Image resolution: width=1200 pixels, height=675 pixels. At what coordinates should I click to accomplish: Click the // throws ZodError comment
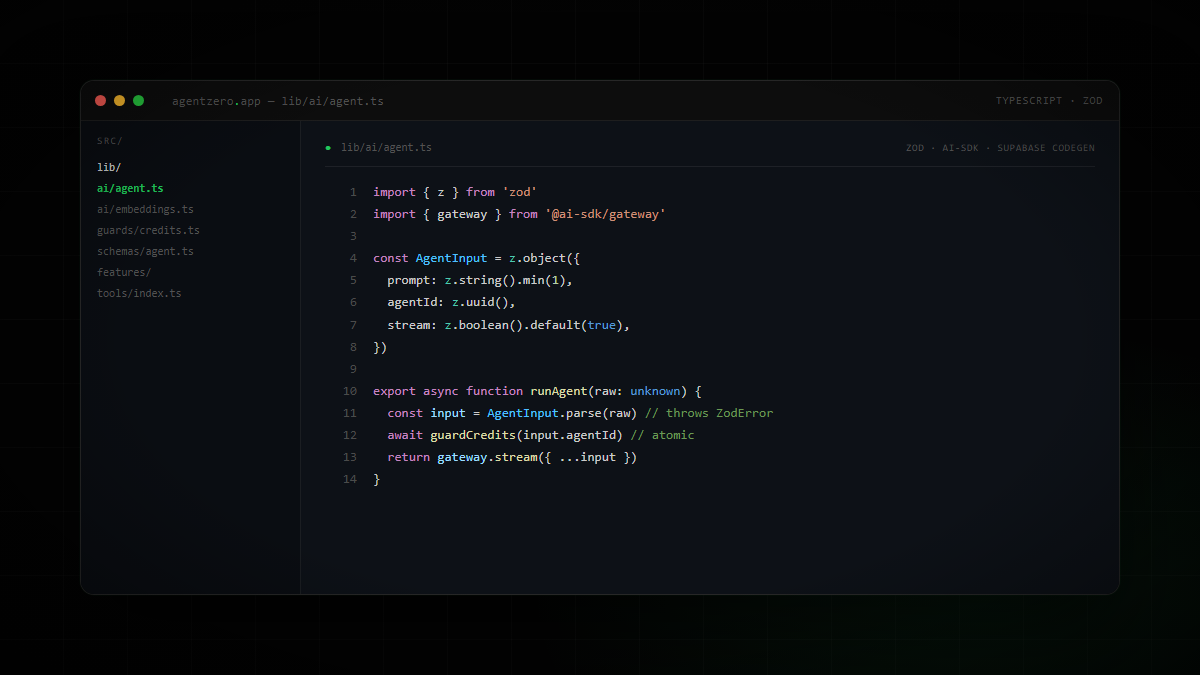[709, 413]
